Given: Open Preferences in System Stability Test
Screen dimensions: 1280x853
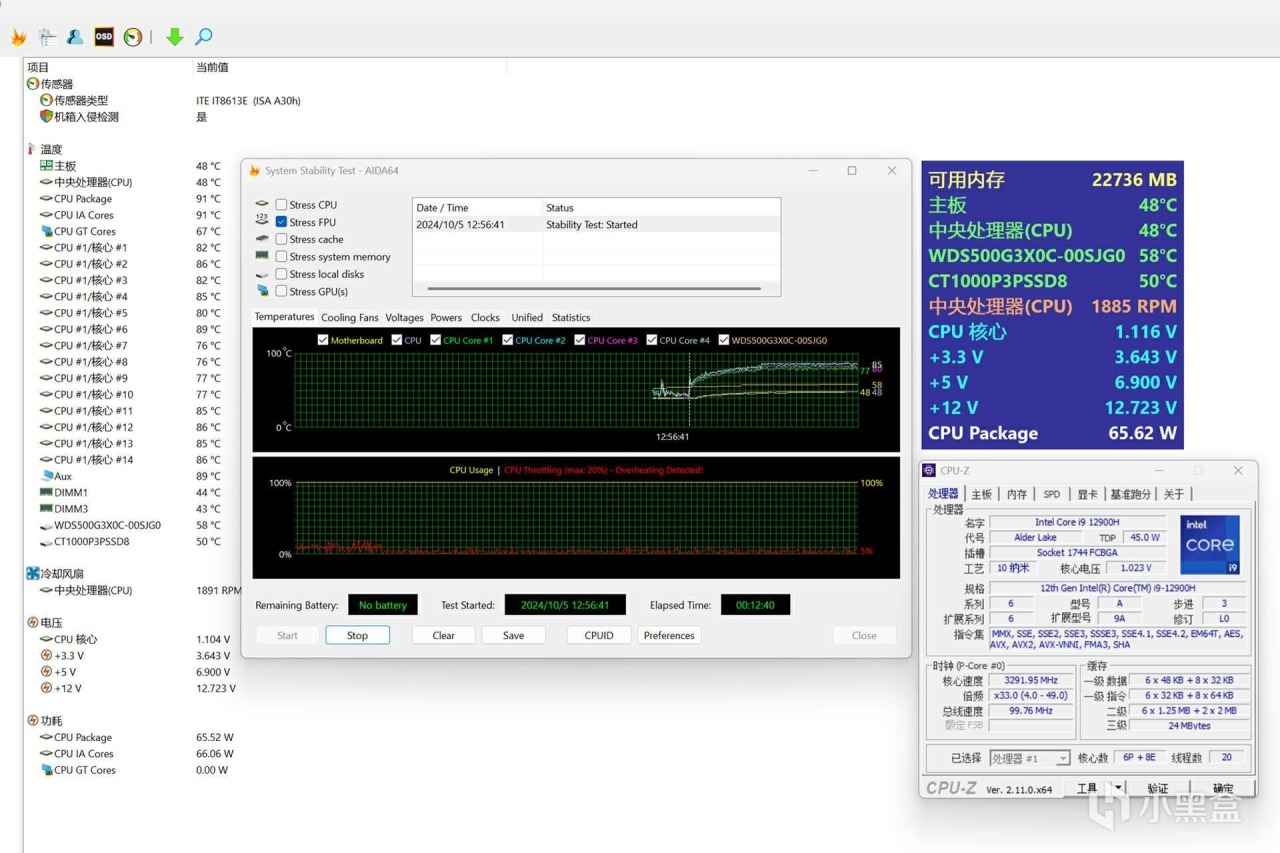Looking at the screenshot, I should point(669,635).
